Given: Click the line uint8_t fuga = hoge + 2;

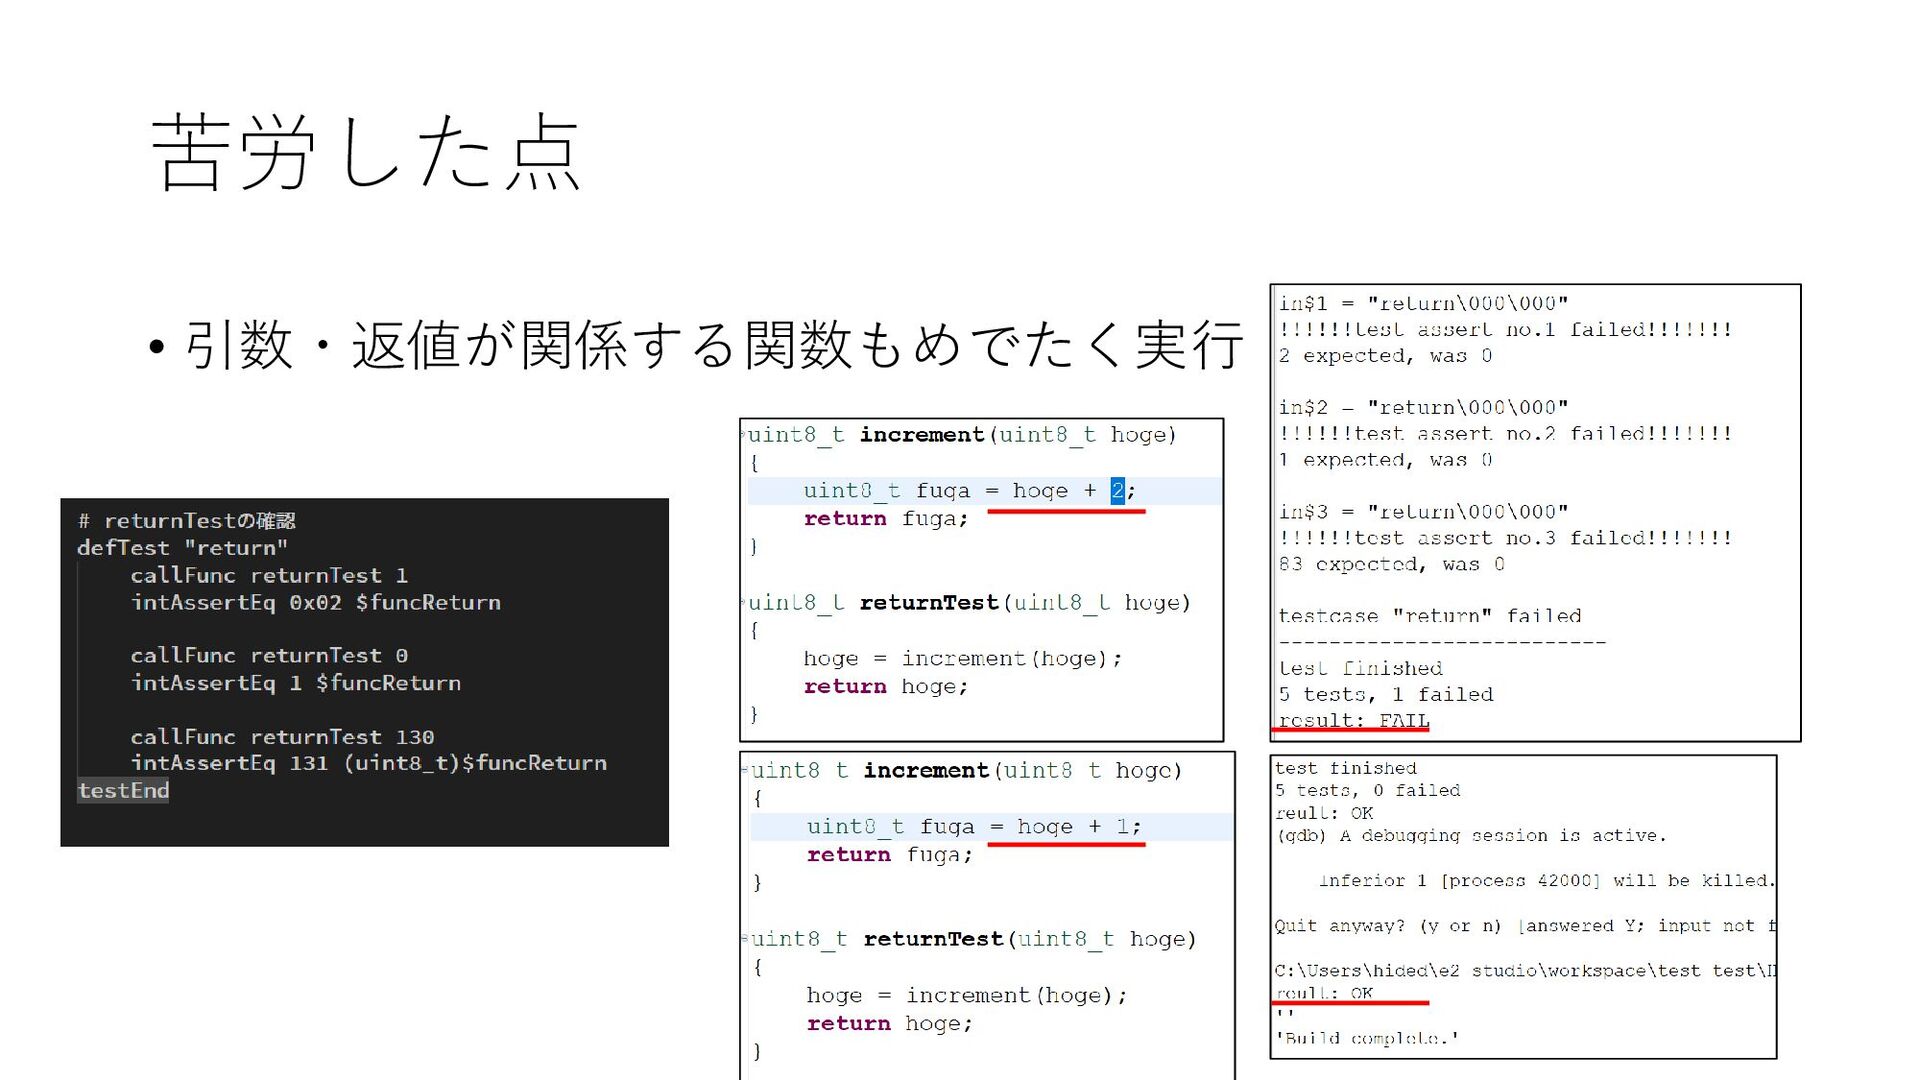Looking at the screenshot, I should [x=970, y=491].
